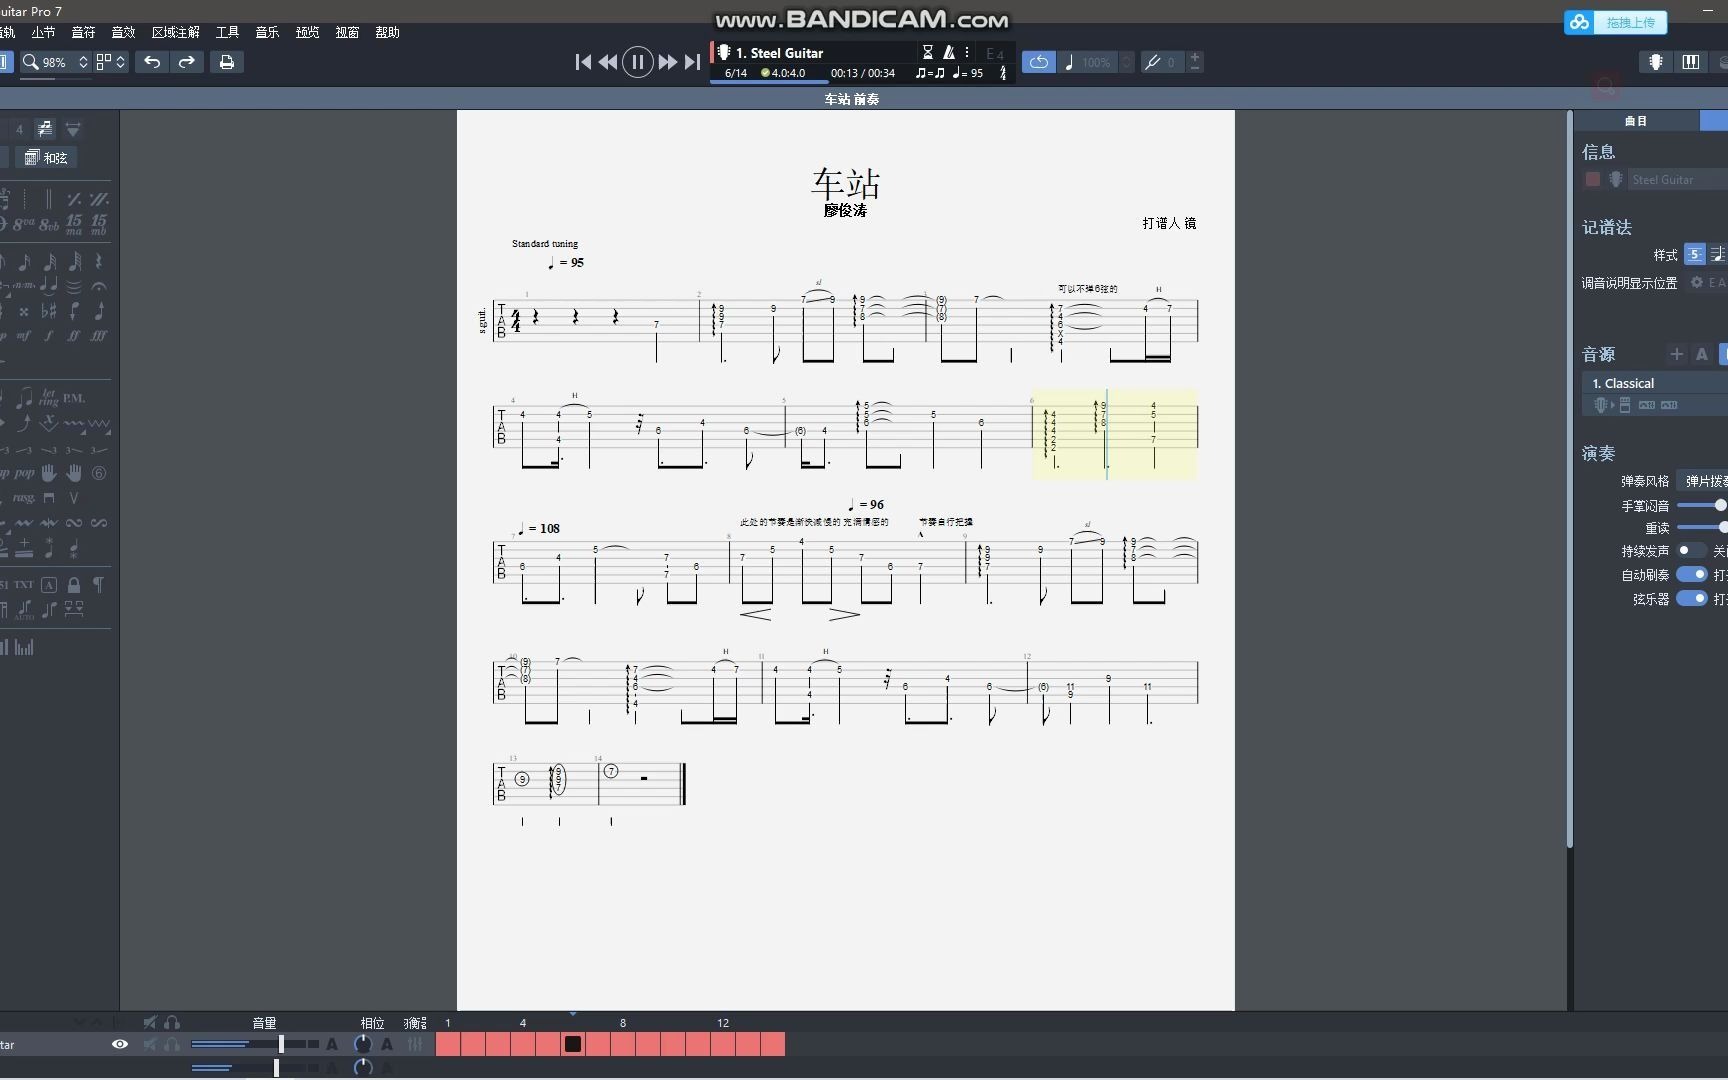Open the 音效 menu
This screenshot has height=1080, width=1728.
123,32
